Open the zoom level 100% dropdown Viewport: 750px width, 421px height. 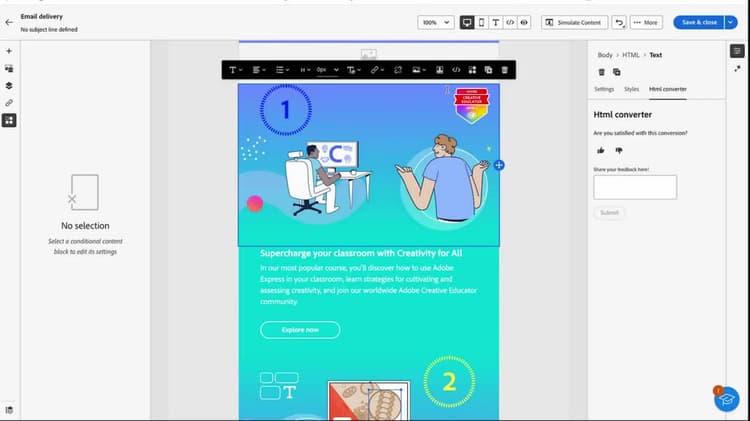tap(435, 22)
